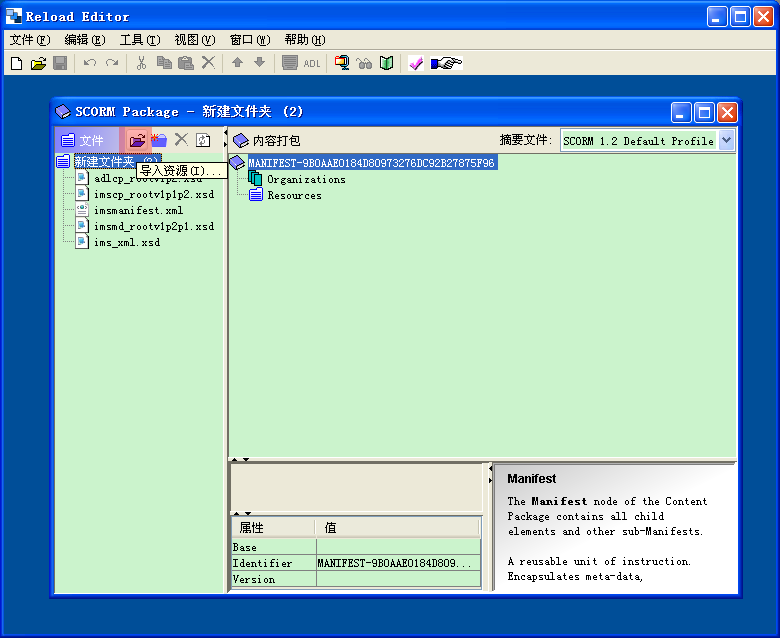
Task: Click collapse arrows below manifest tree pane
Action: pos(240,459)
